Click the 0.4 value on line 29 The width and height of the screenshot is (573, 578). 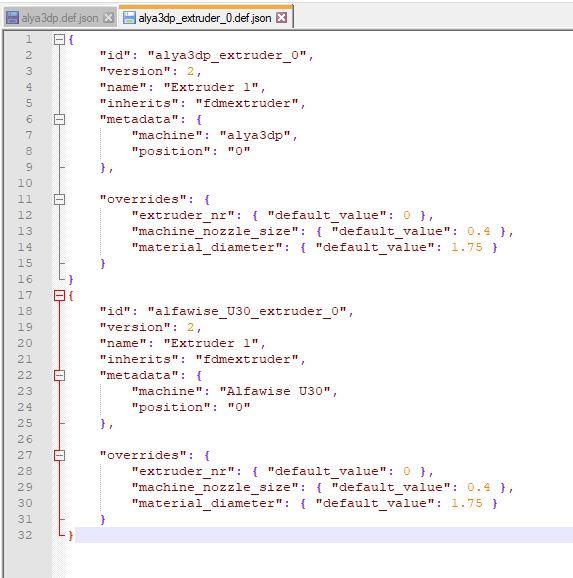[x=479, y=487]
